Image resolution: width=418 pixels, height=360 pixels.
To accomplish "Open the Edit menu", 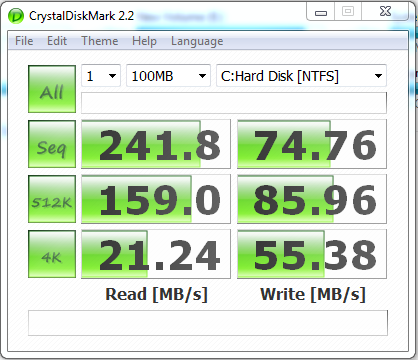I will coord(57,41).
